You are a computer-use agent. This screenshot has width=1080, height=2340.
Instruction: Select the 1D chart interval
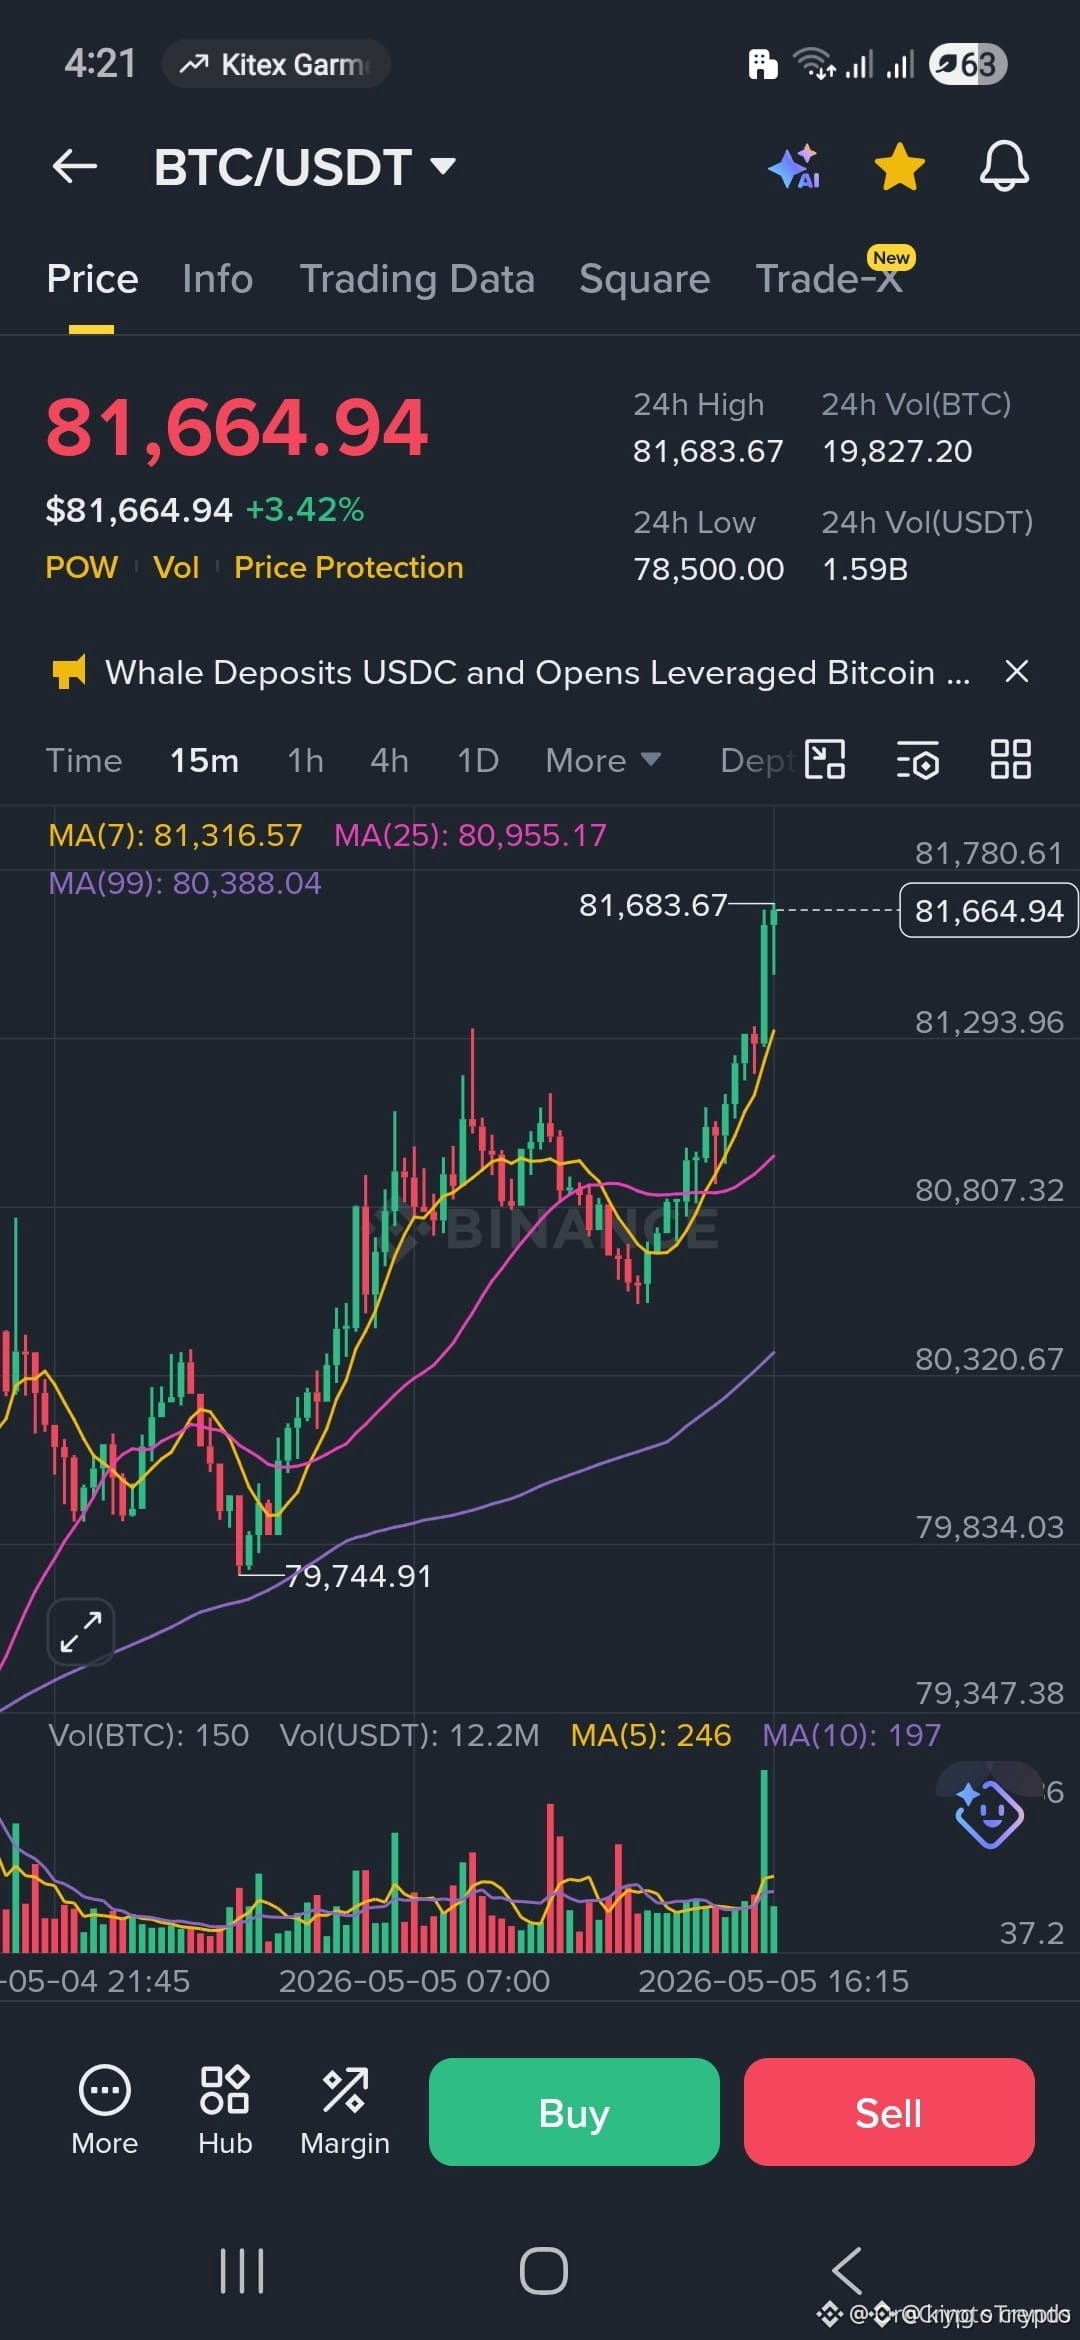pyautogui.click(x=477, y=760)
